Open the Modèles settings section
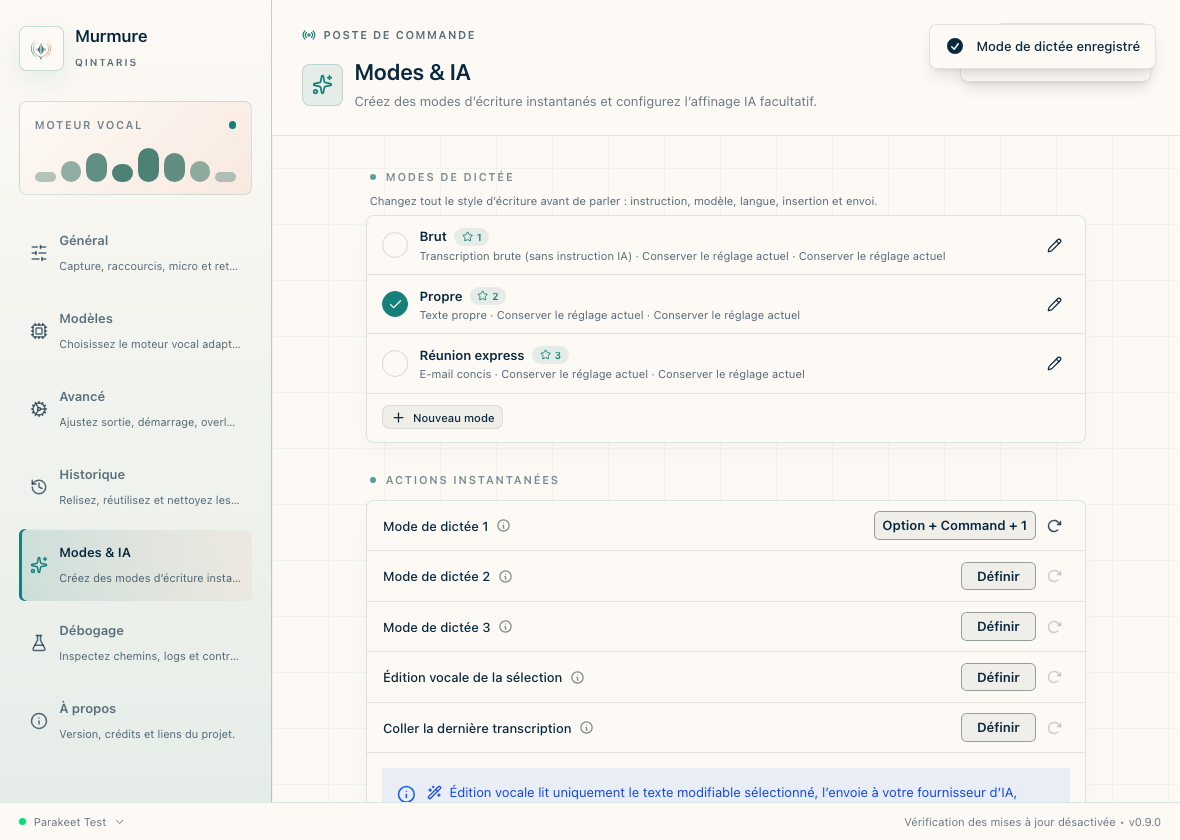The height and width of the screenshot is (840, 1180). [x=135, y=331]
